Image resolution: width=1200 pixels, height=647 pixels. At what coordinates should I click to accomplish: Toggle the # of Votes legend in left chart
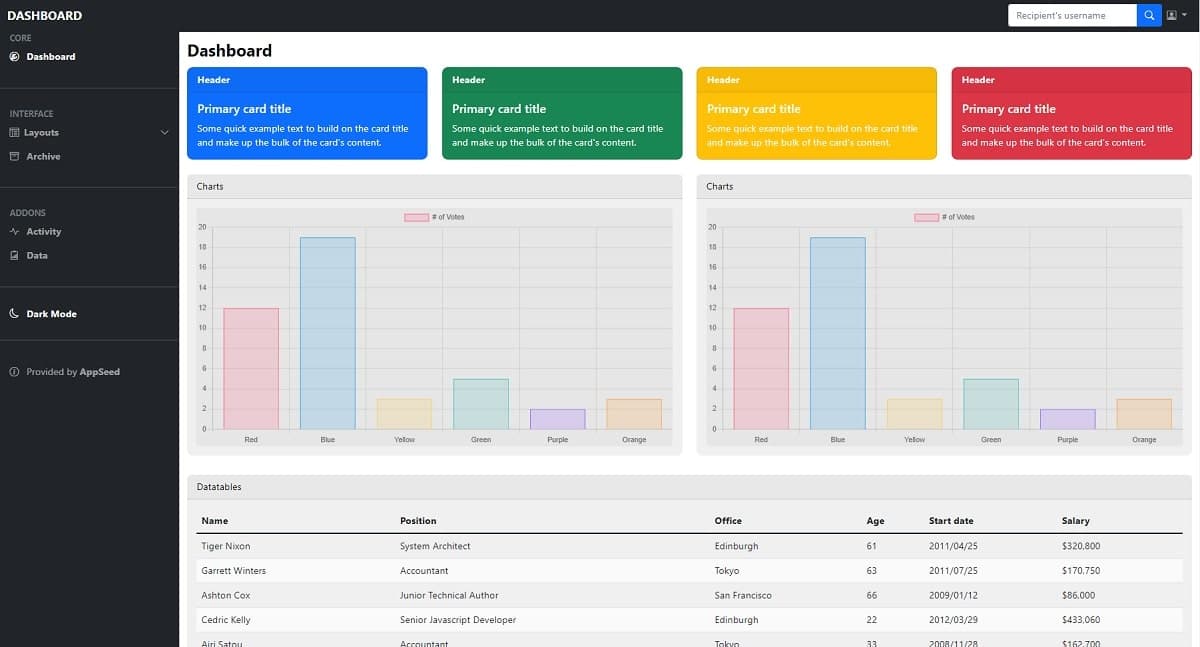coord(434,217)
